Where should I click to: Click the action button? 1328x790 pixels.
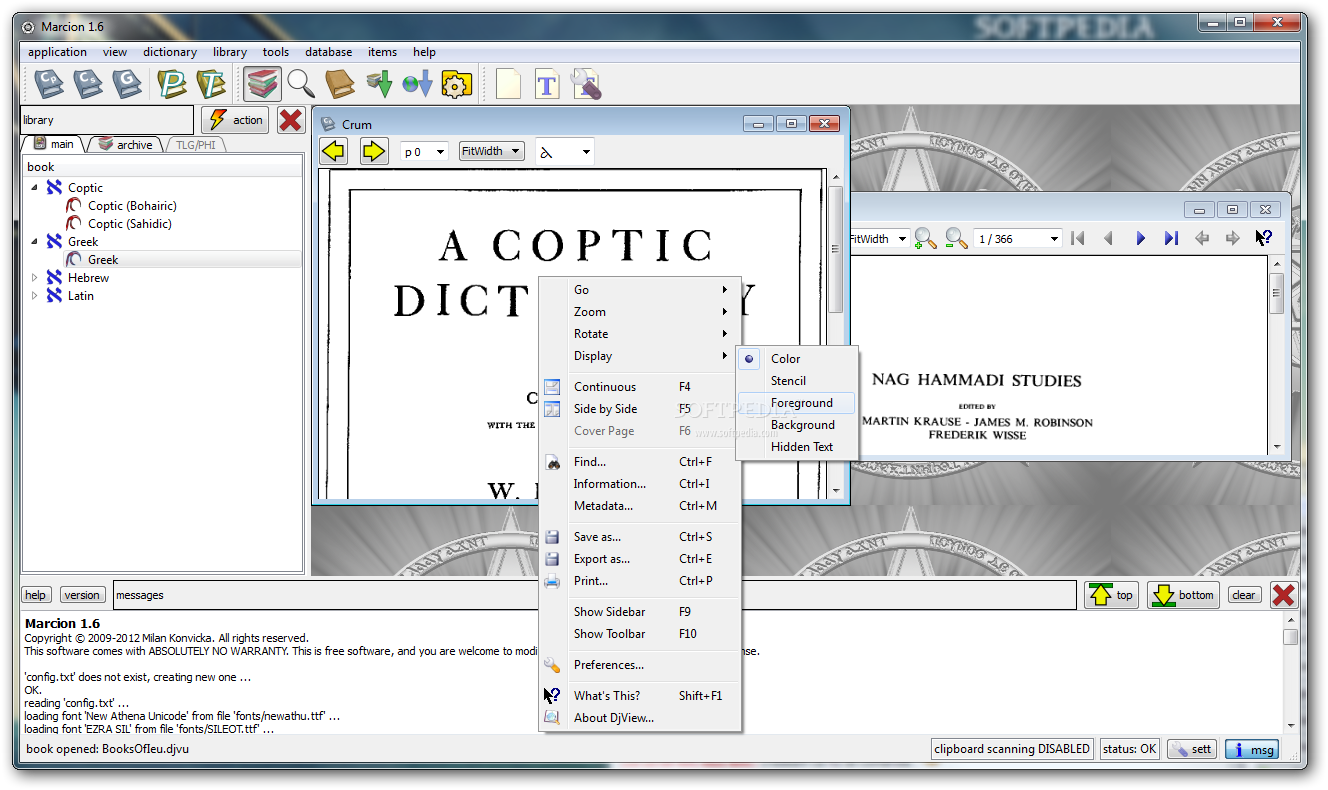236,120
